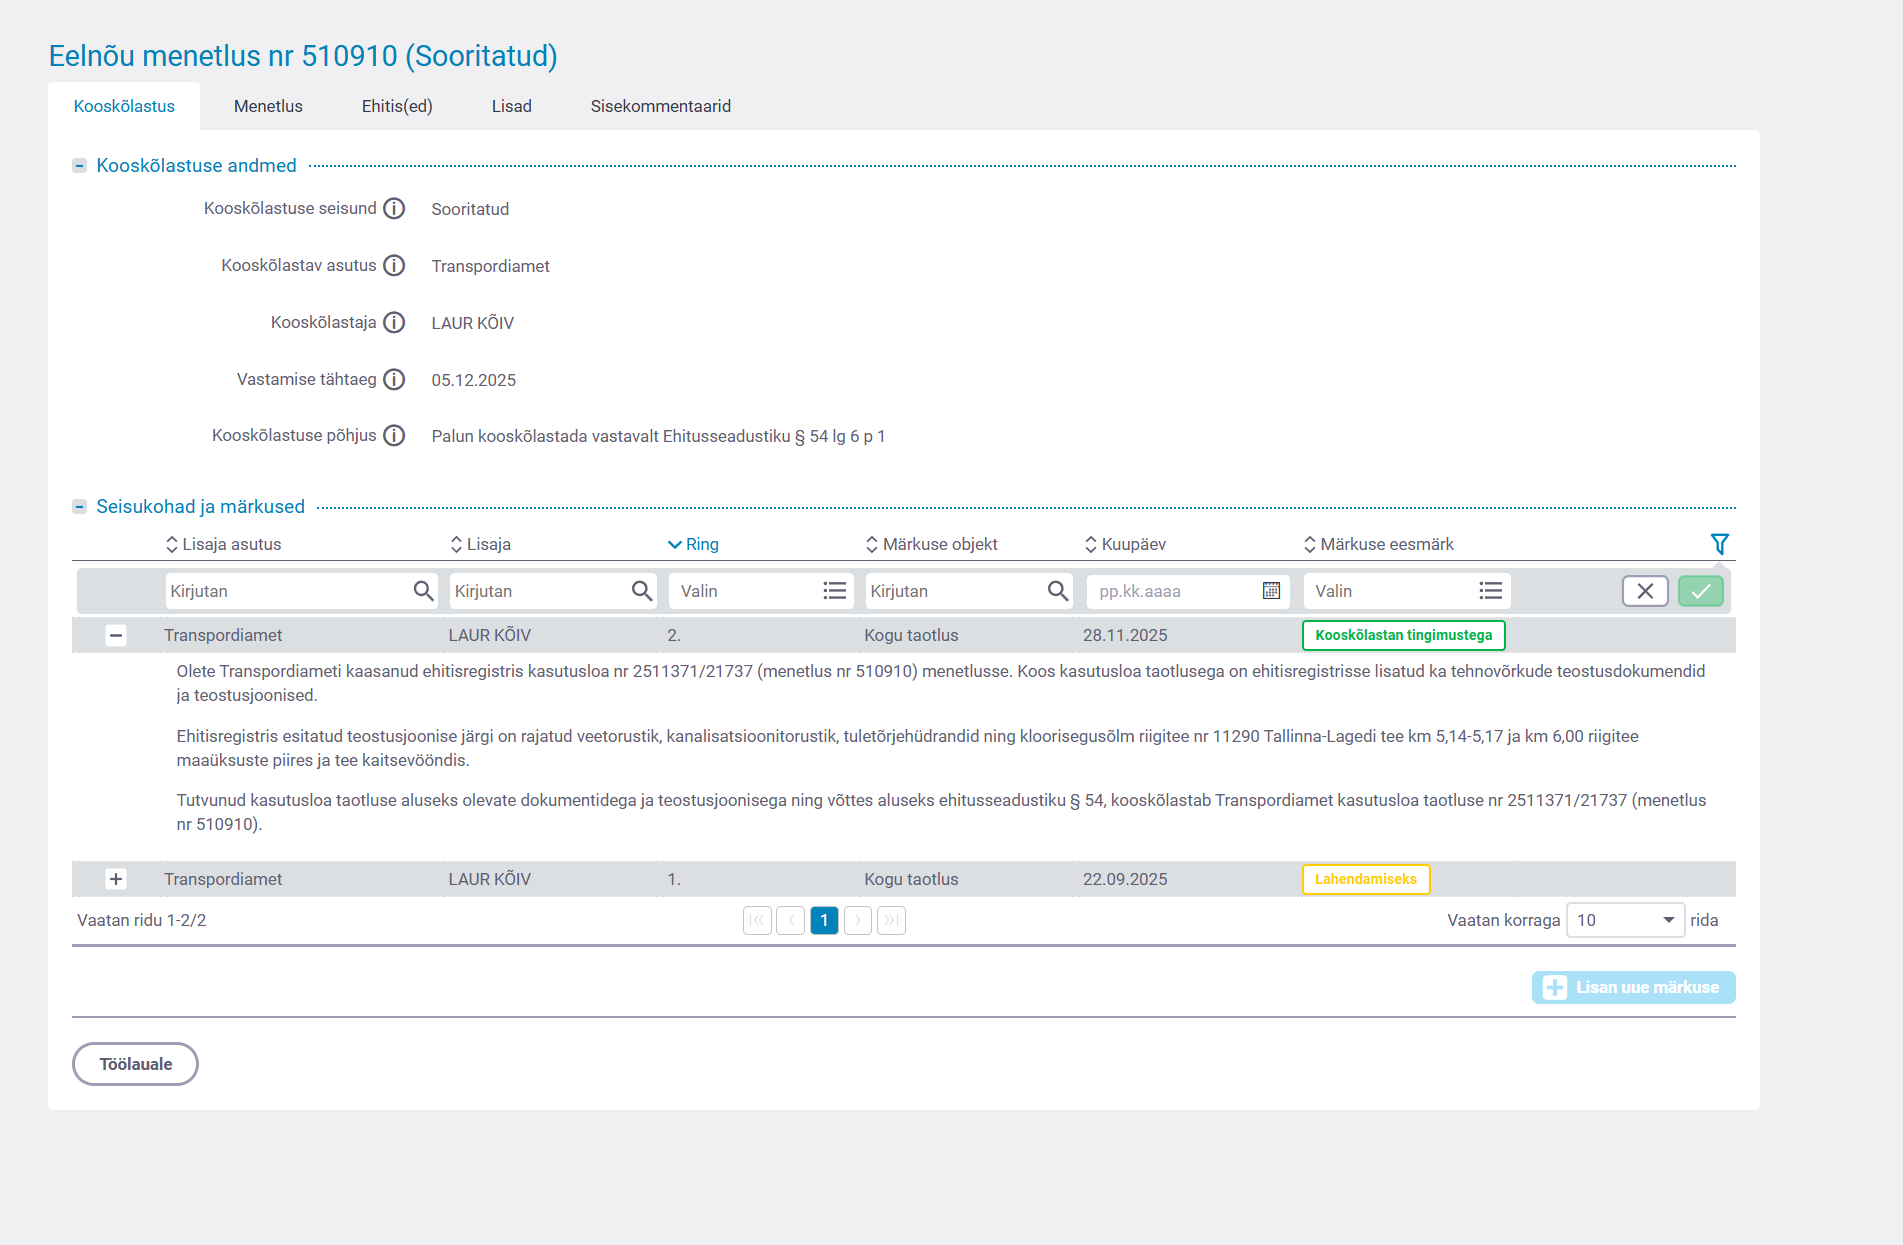Expand the 22.09.2025 Transpordiamet row

click(116, 879)
